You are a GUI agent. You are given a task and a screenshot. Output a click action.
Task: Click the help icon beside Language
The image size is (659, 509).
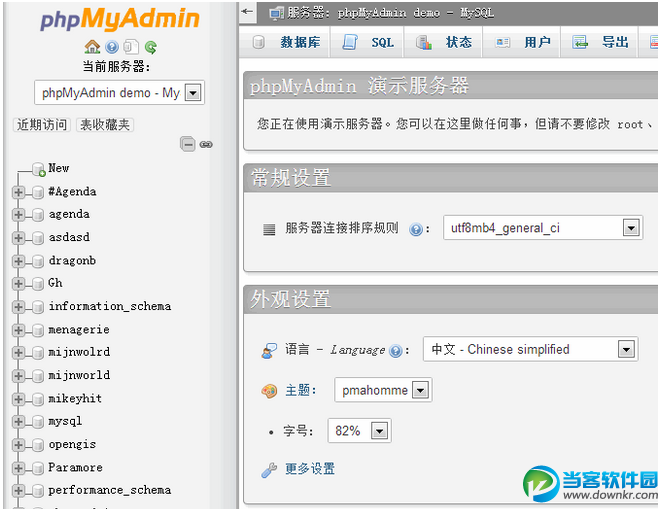click(395, 351)
